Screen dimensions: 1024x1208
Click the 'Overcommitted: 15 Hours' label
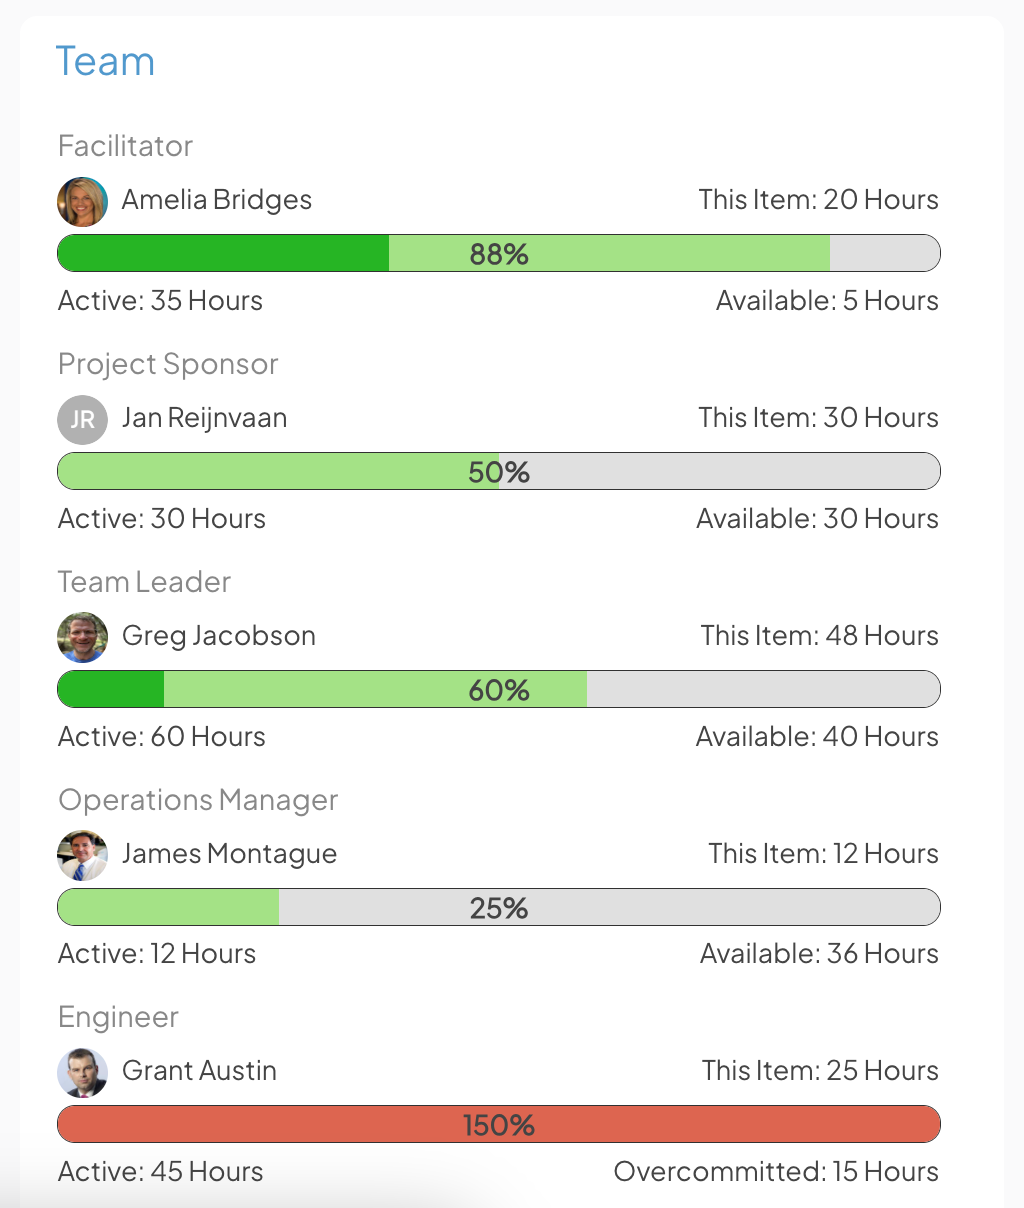pos(776,1172)
